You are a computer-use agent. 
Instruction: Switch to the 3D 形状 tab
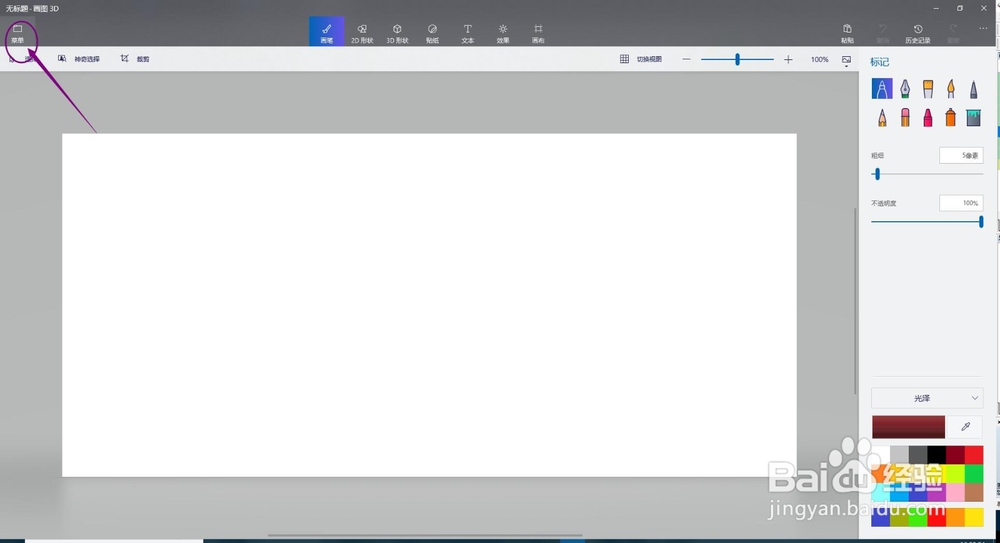coord(397,33)
